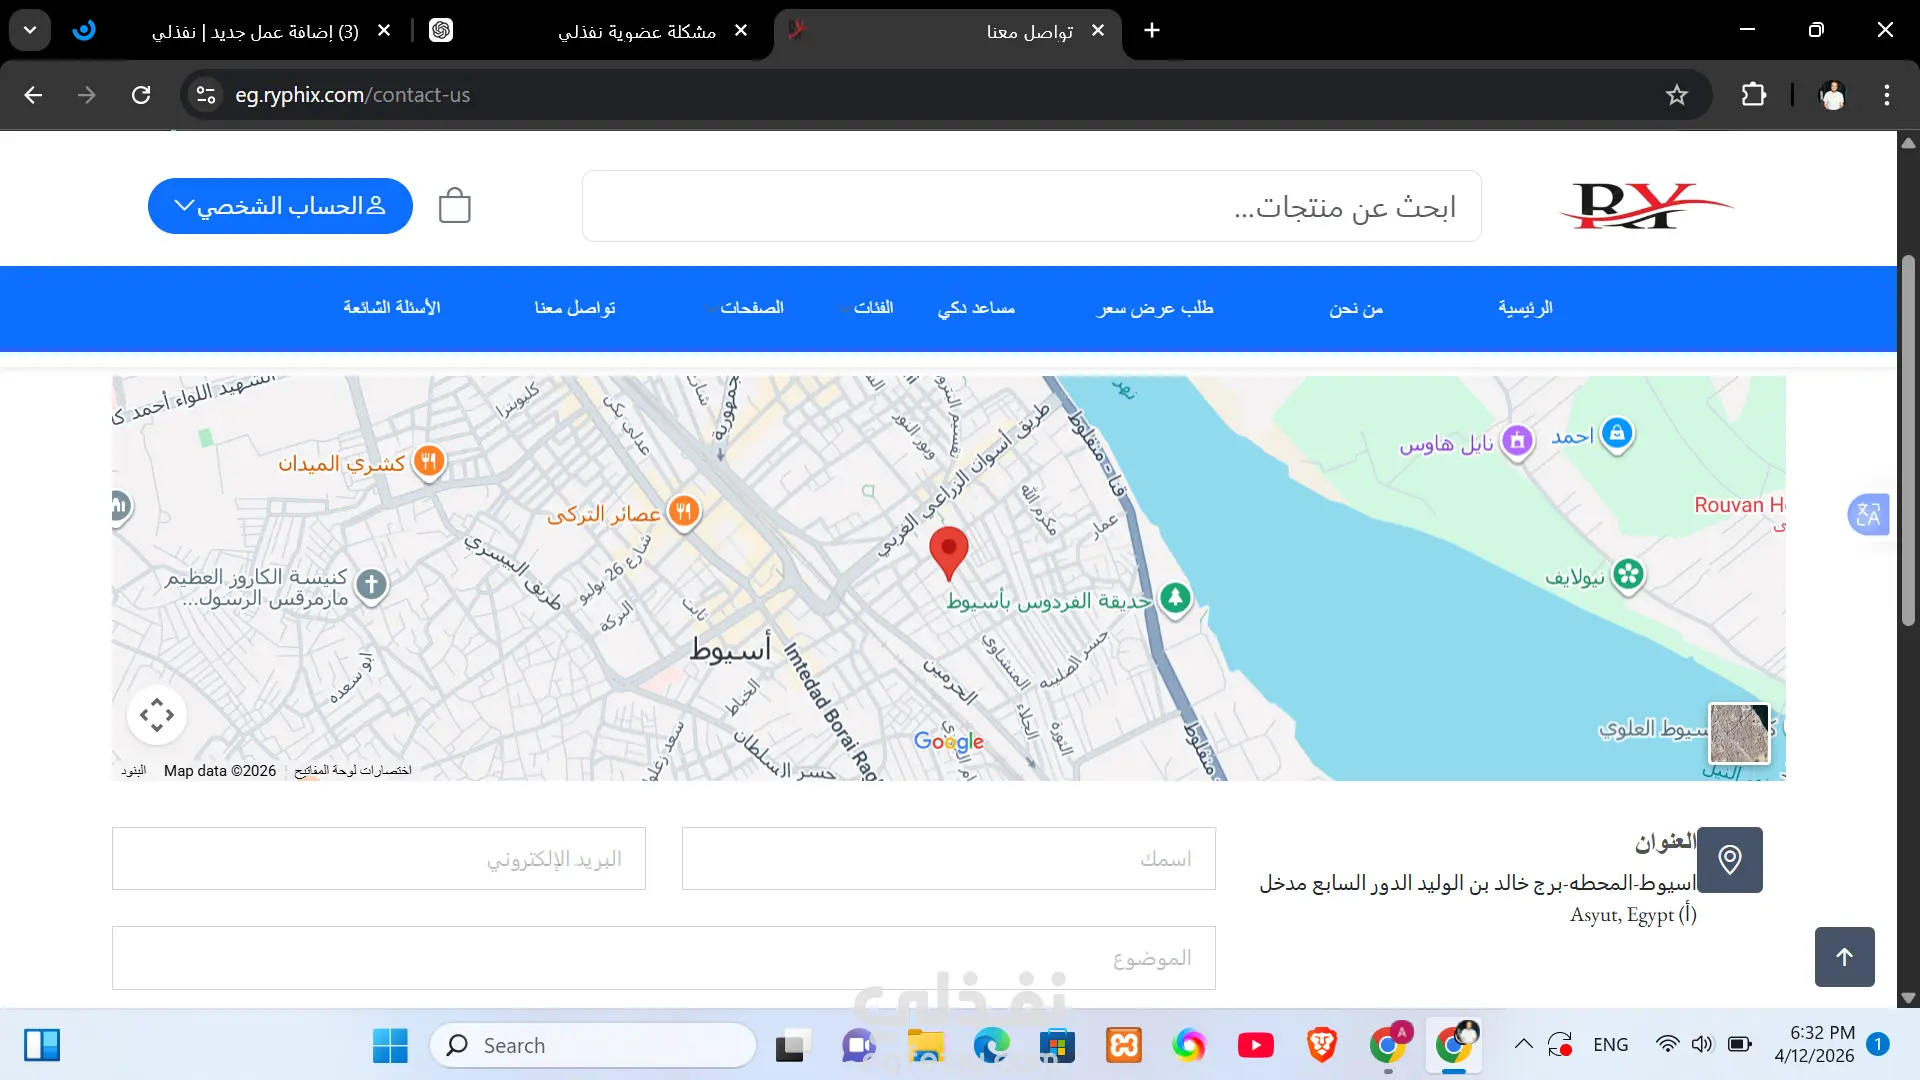Open browser extensions puzzle icon

pos(1753,95)
